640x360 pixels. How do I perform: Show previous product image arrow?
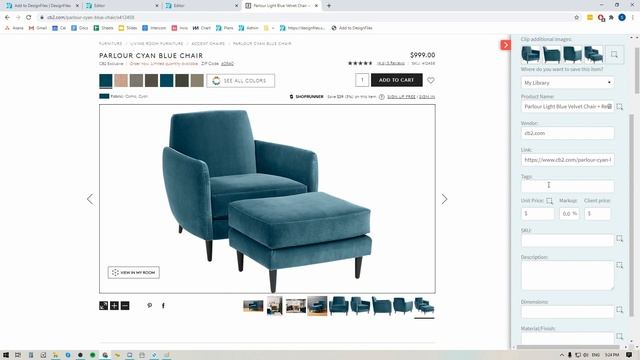[90, 199]
